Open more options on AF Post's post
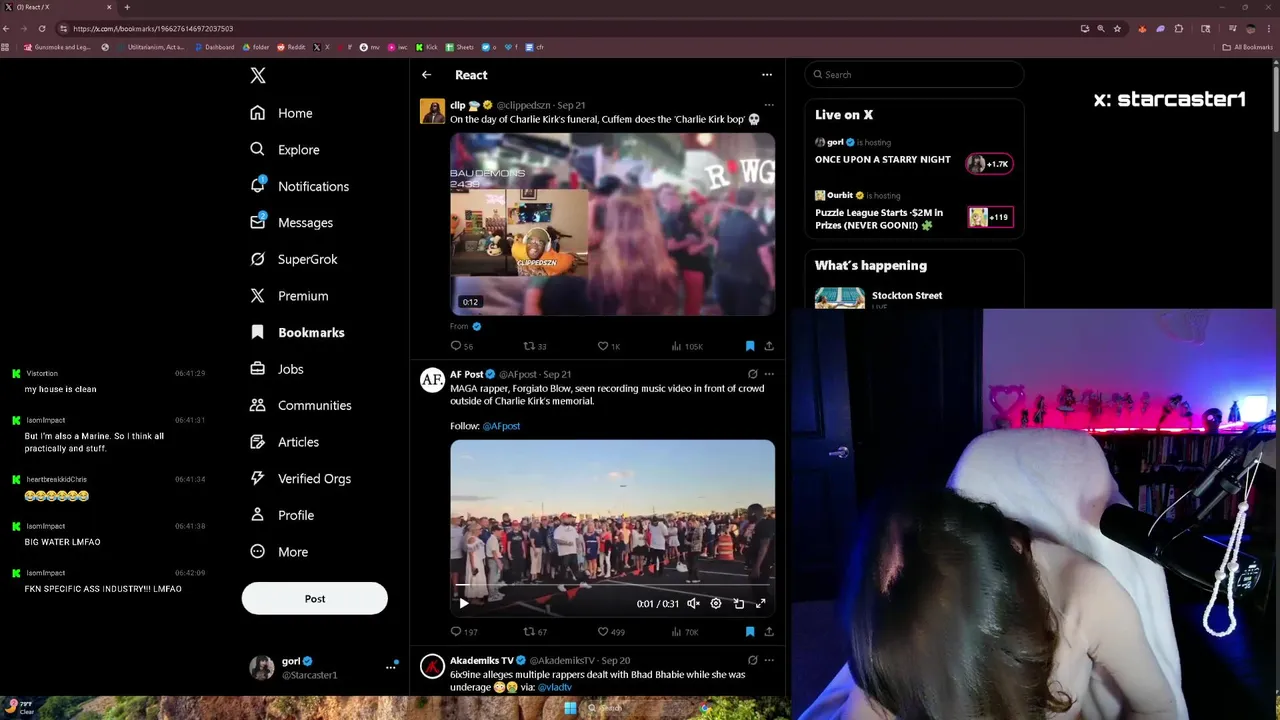The width and height of the screenshot is (1280, 720). 768,374
